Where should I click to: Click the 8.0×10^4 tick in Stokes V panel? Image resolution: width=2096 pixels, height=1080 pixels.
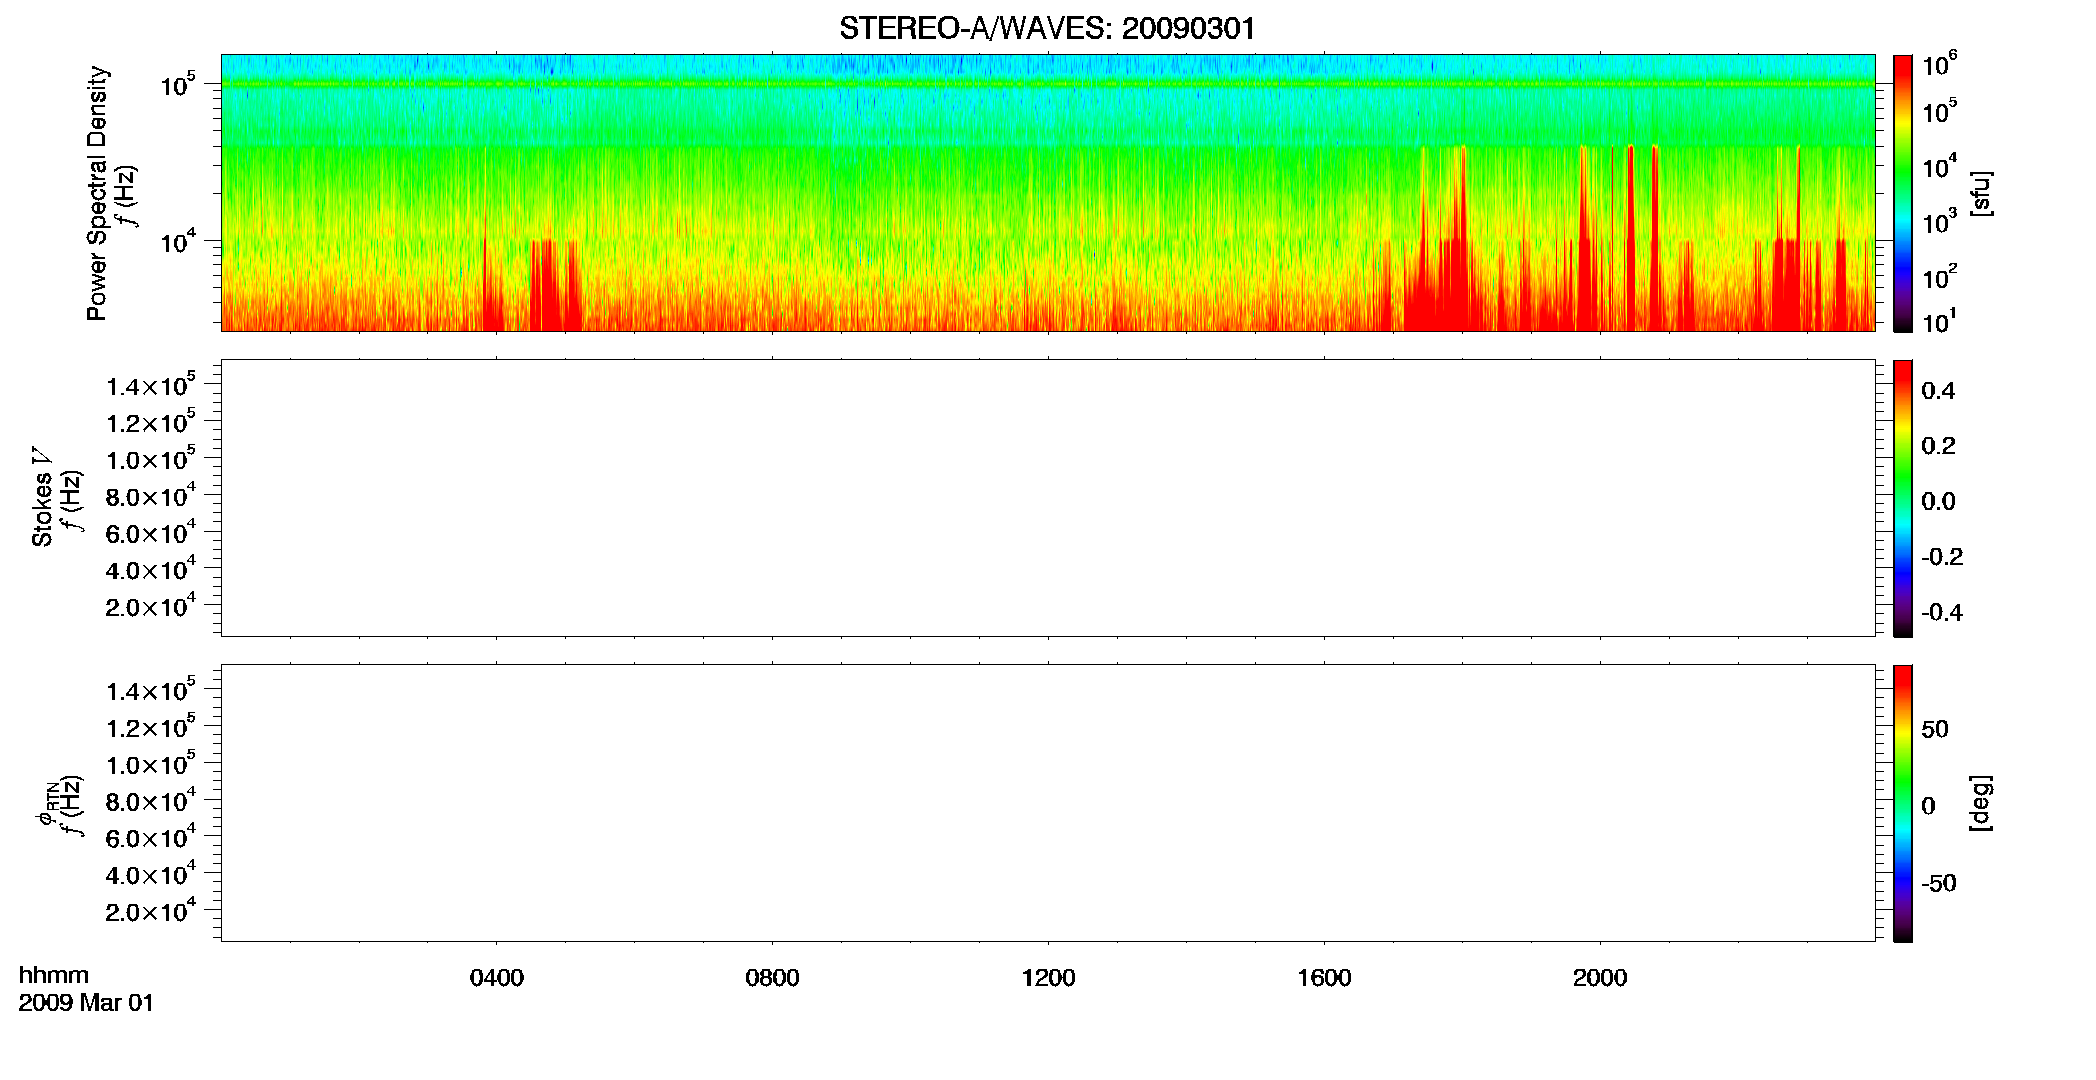(150, 496)
